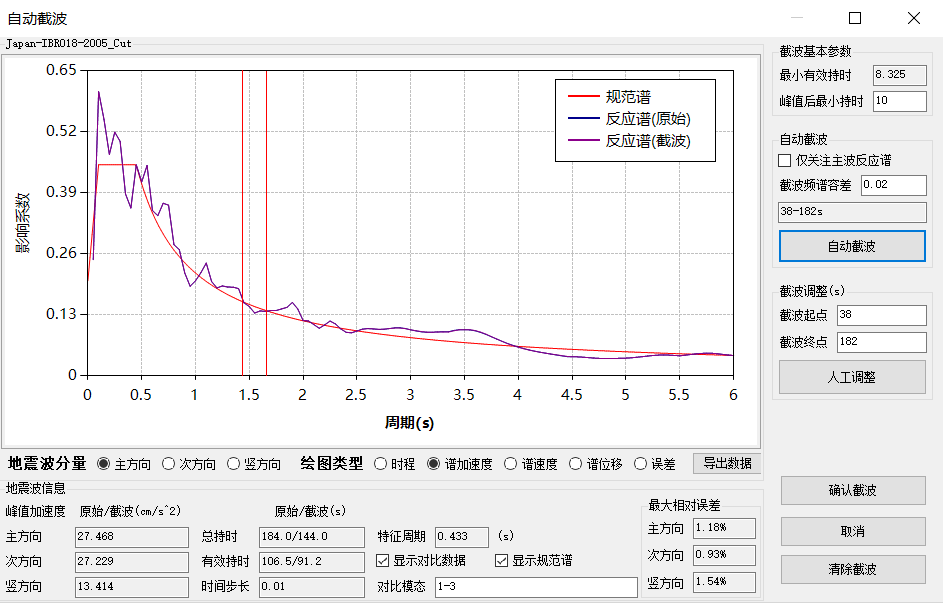Click the 人工调整 button
This screenshot has width=943, height=603.
click(852, 377)
